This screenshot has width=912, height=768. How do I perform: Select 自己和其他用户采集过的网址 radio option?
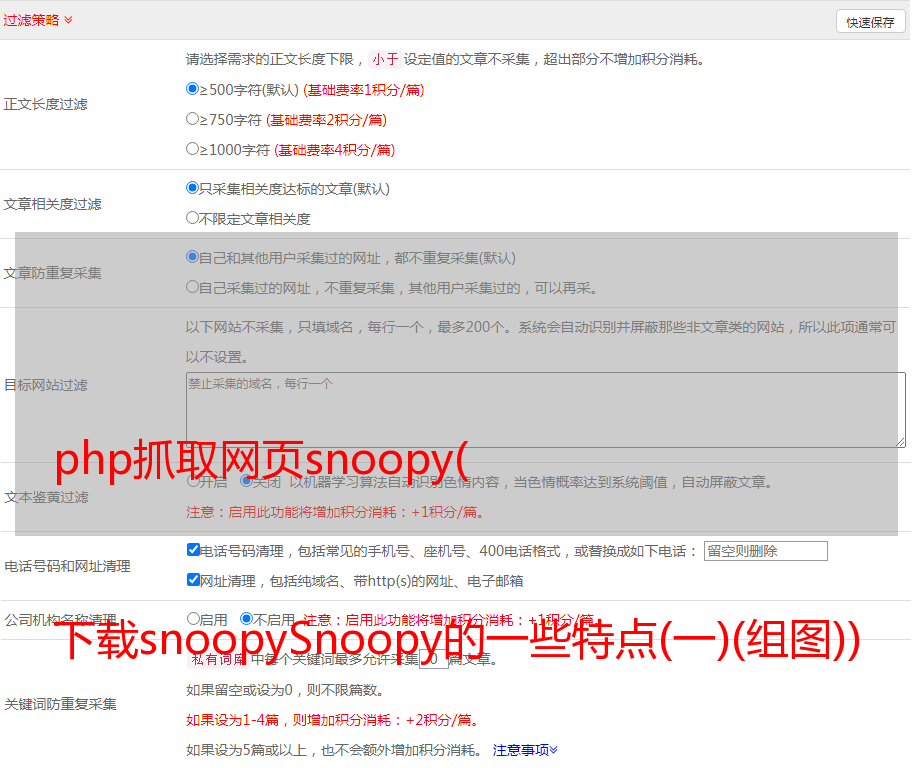tap(192, 257)
